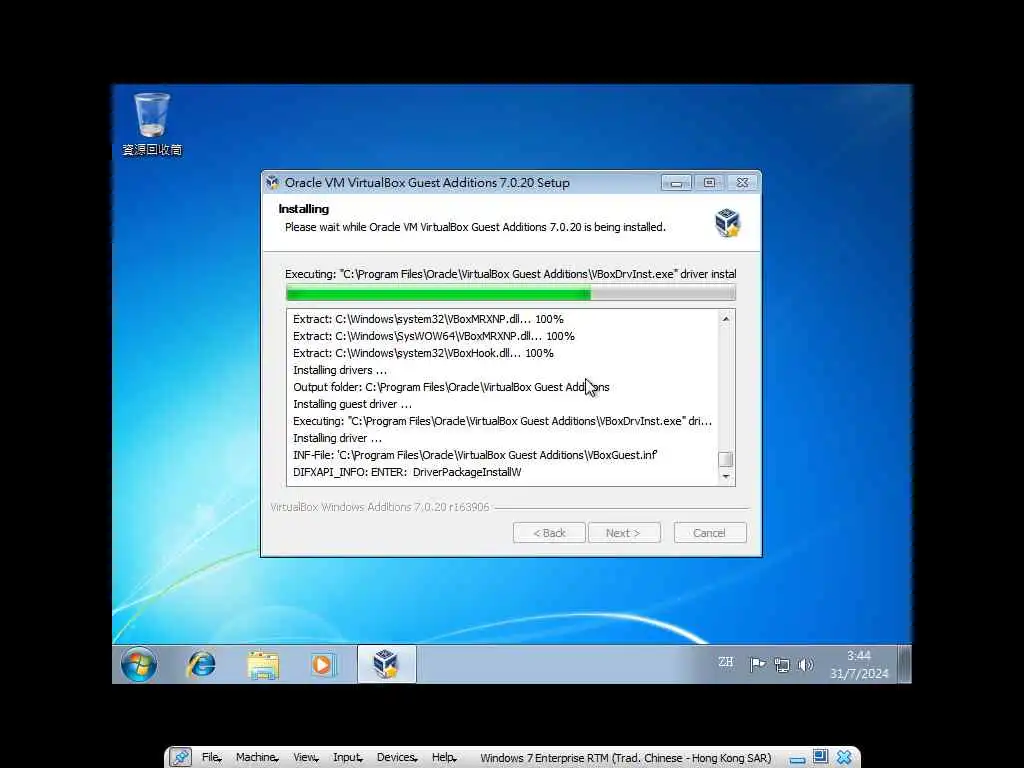
Task: Launch Internet Explorer from the taskbar
Action: (x=201, y=664)
